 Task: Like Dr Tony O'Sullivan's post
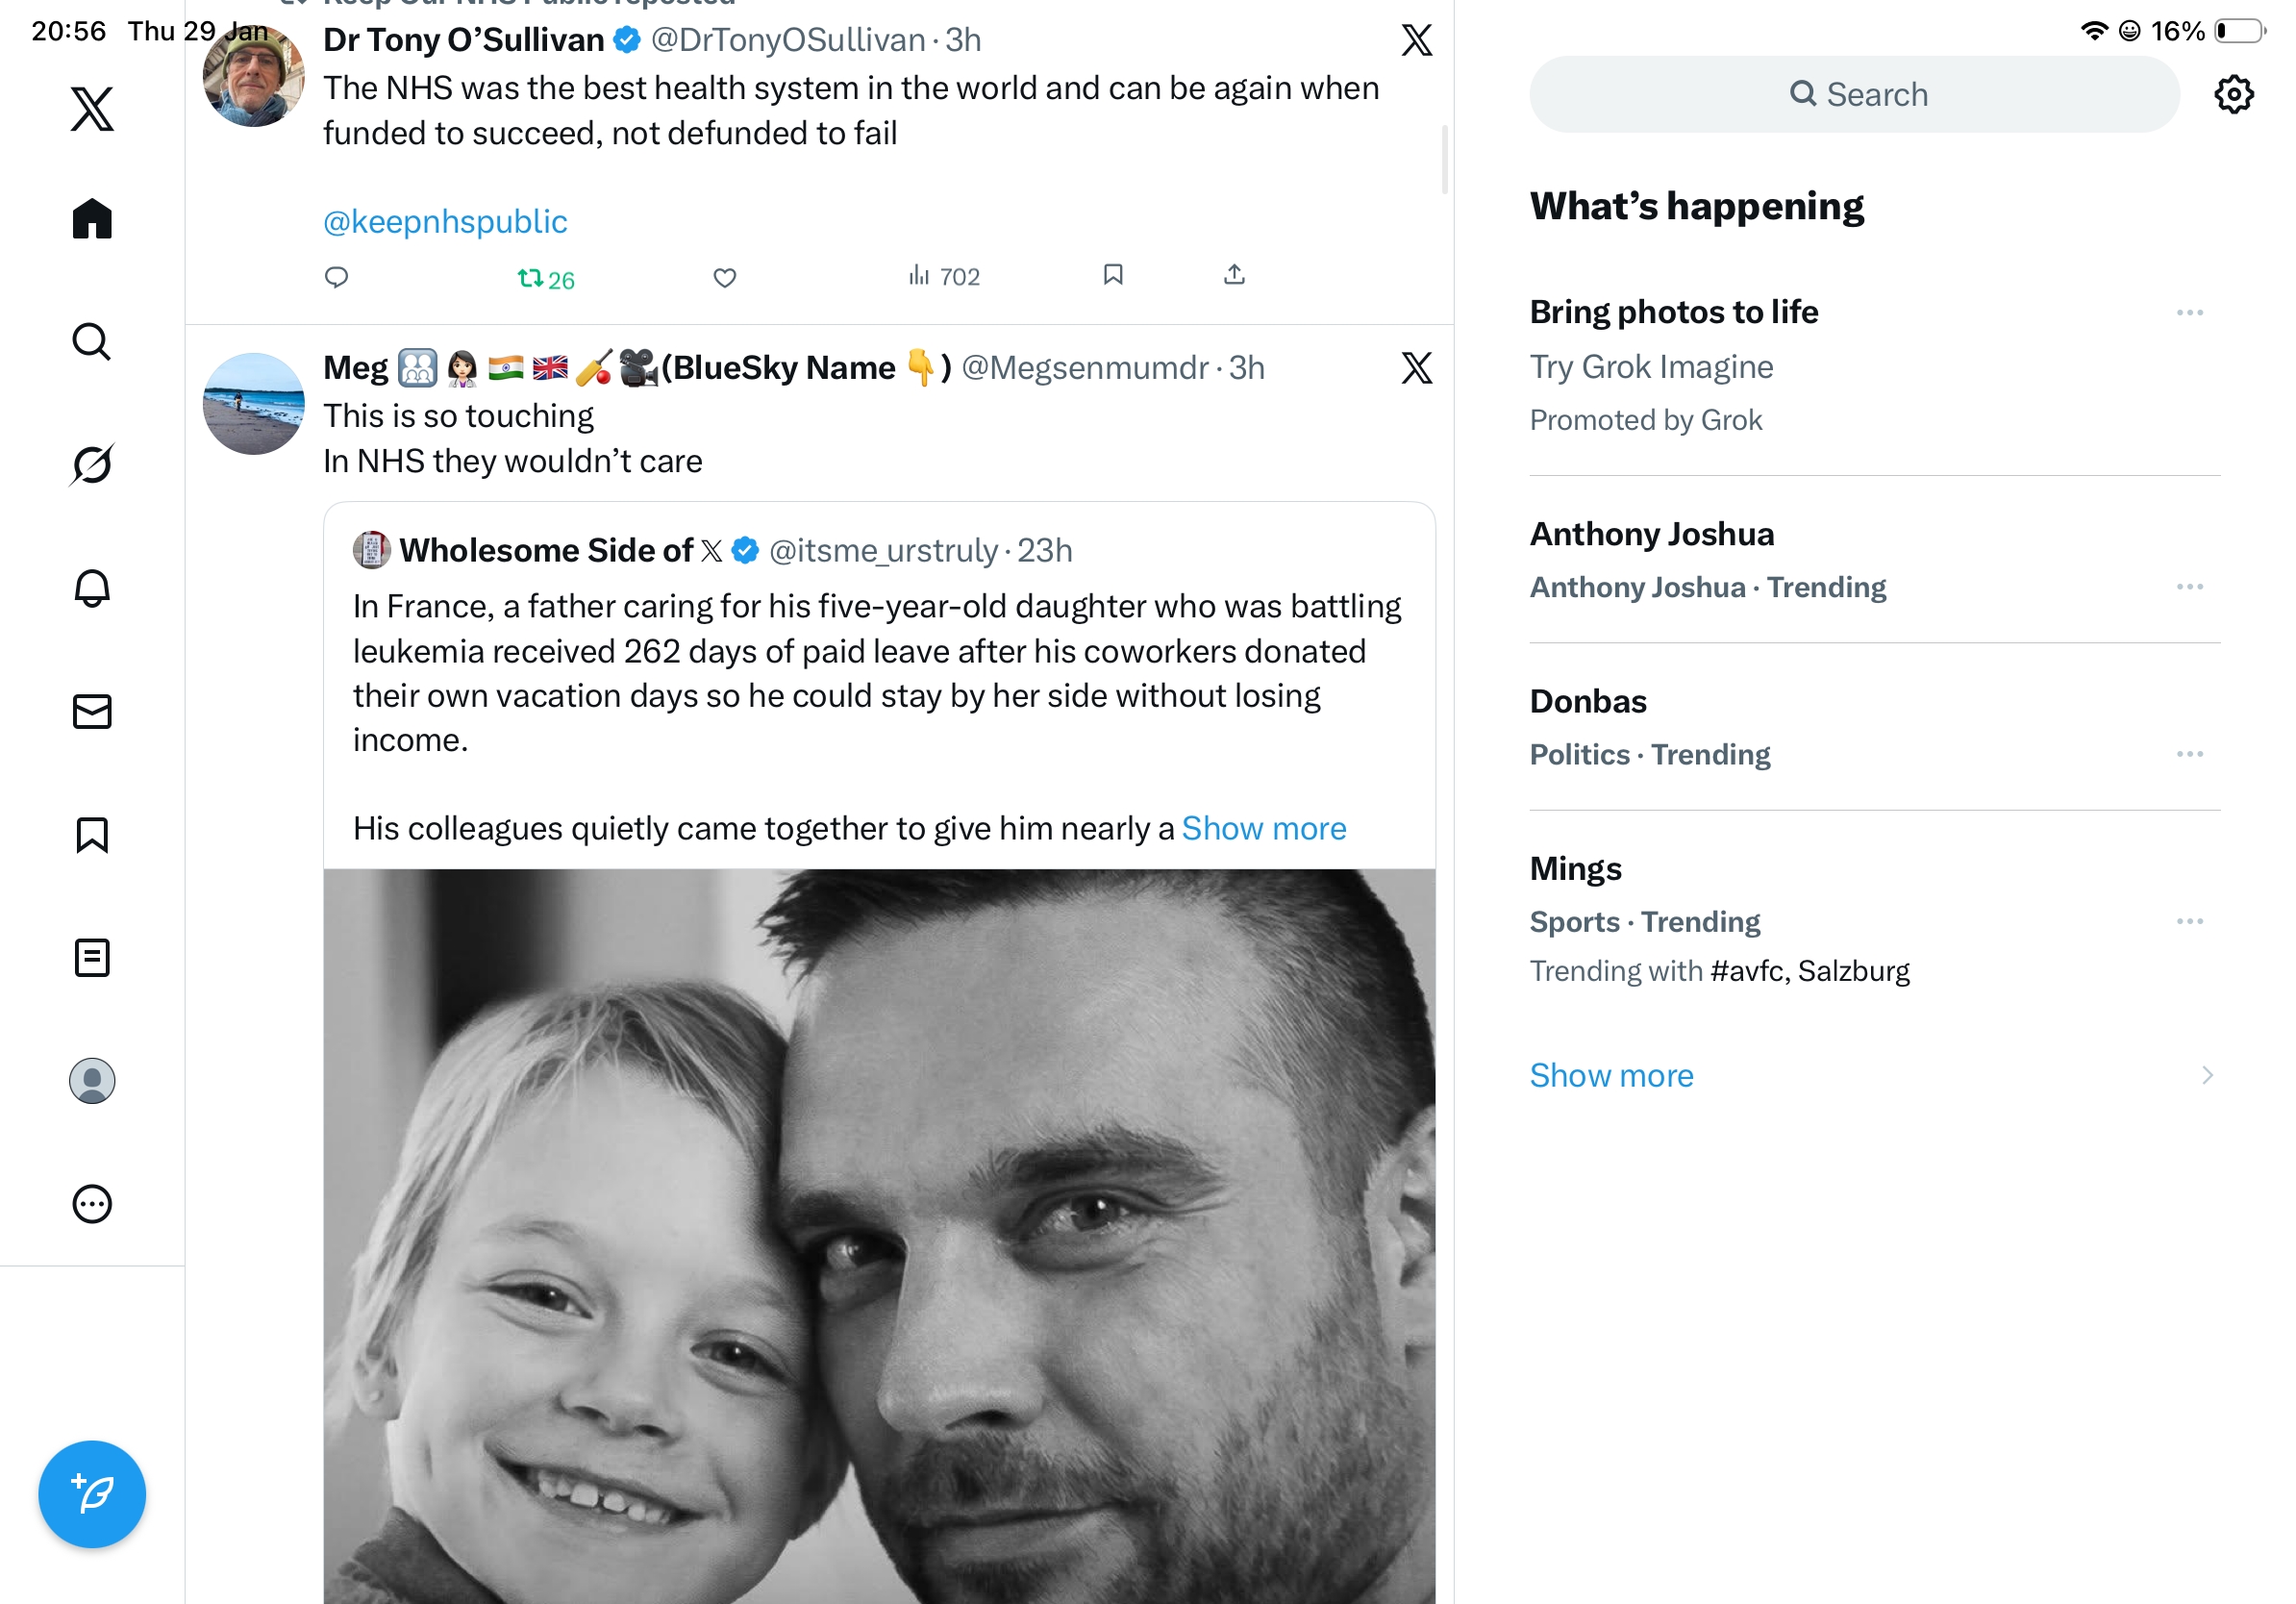tap(725, 277)
